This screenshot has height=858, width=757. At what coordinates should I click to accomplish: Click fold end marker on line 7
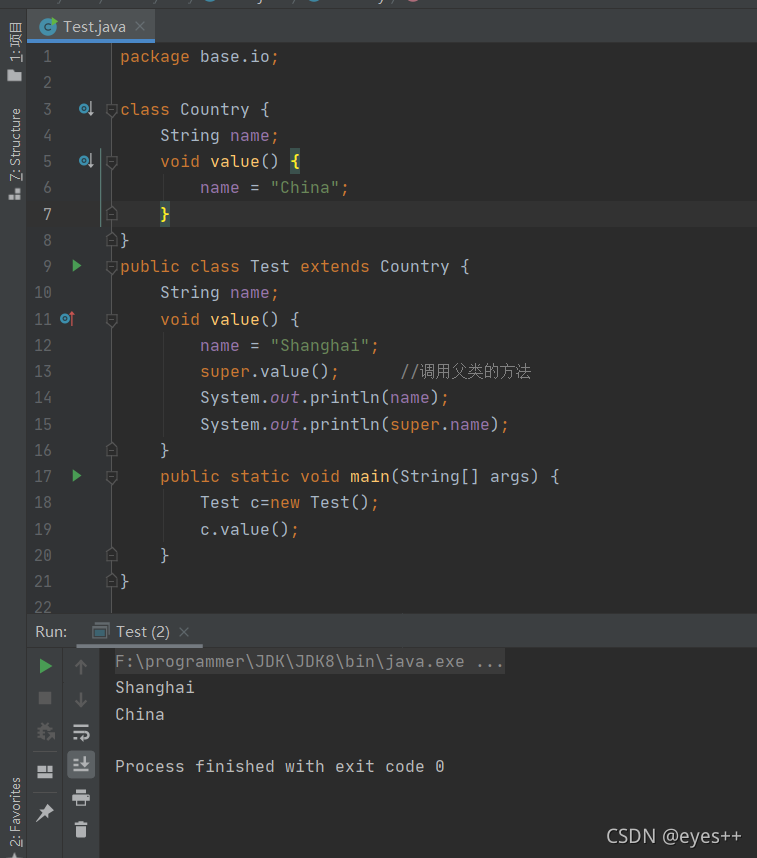point(112,213)
